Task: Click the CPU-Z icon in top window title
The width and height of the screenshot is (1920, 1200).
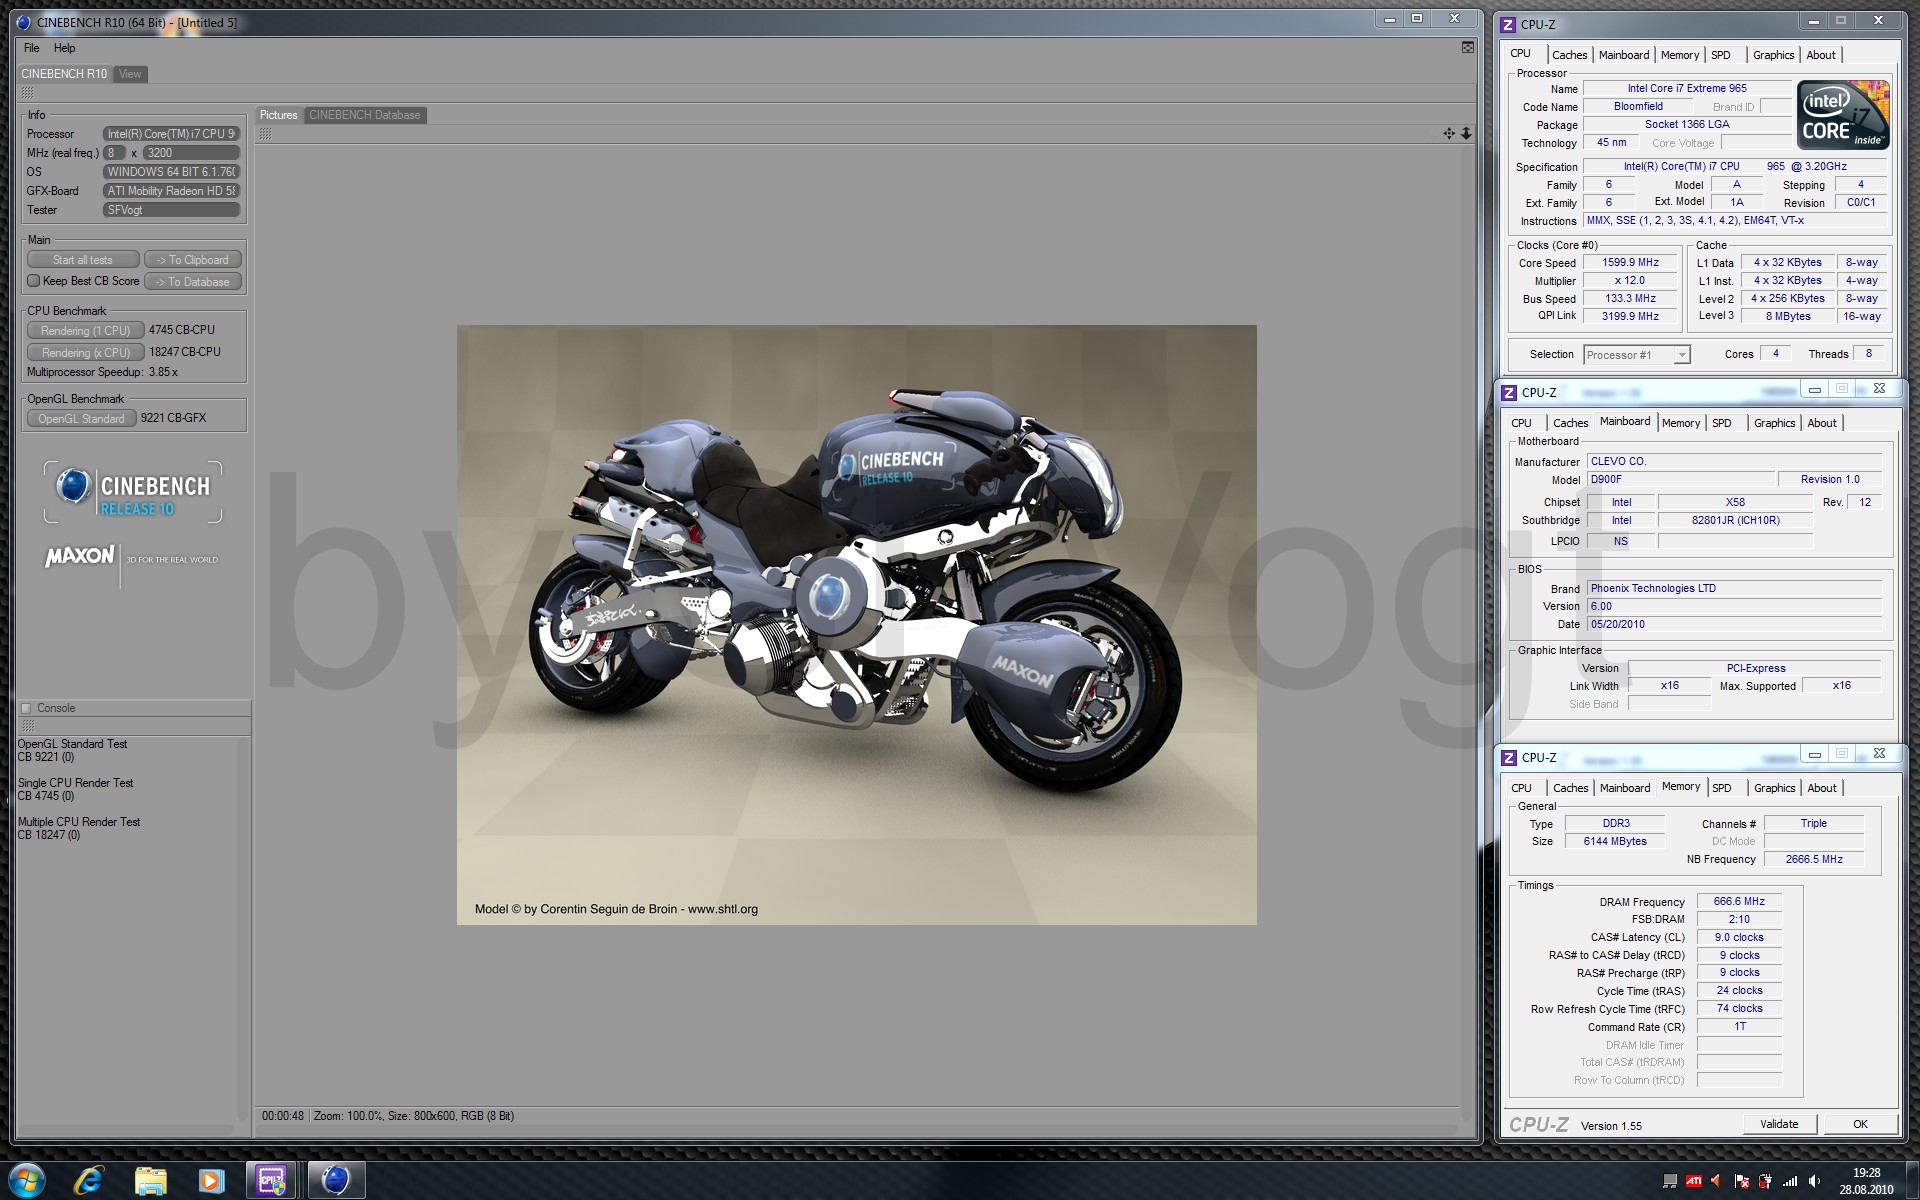Action: click(x=1509, y=24)
